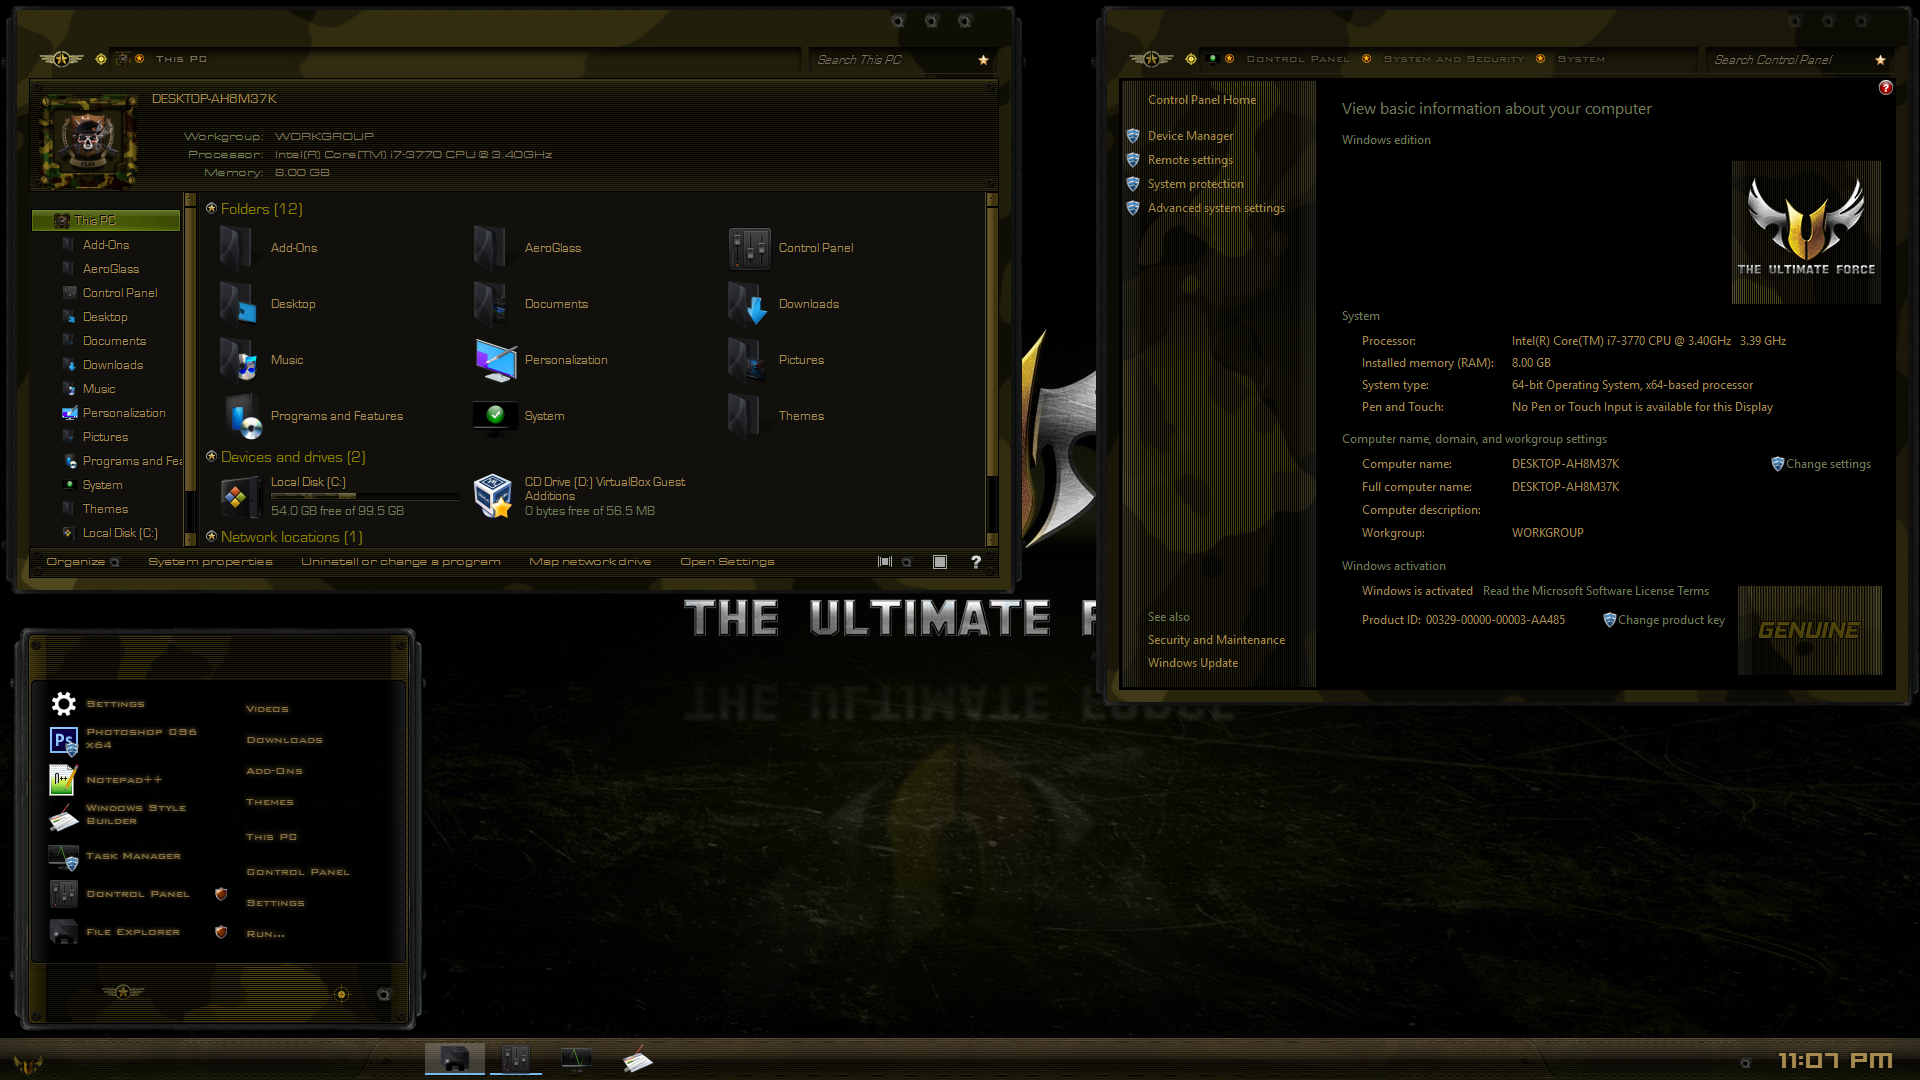Click the winged Start button on taskbar
This screenshot has width=1920, height=1080.
(28, 1064)
